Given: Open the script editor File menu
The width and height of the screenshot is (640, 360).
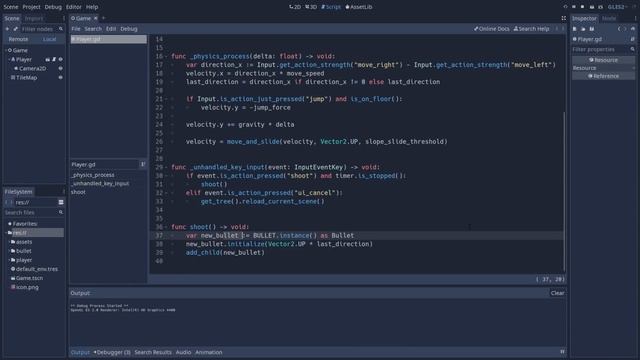Looking at the screenshot, I should click(76, 29).
